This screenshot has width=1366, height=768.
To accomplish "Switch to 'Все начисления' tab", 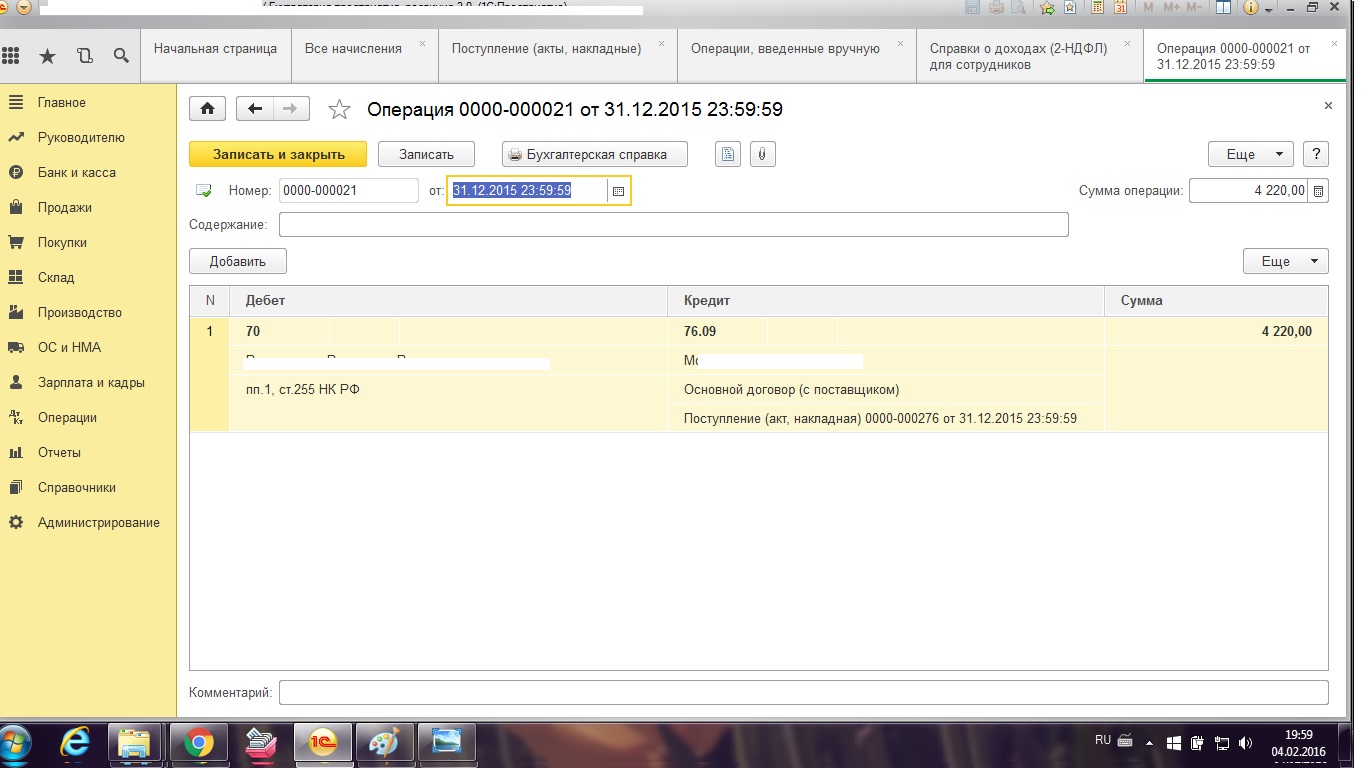I will (353, 48).
